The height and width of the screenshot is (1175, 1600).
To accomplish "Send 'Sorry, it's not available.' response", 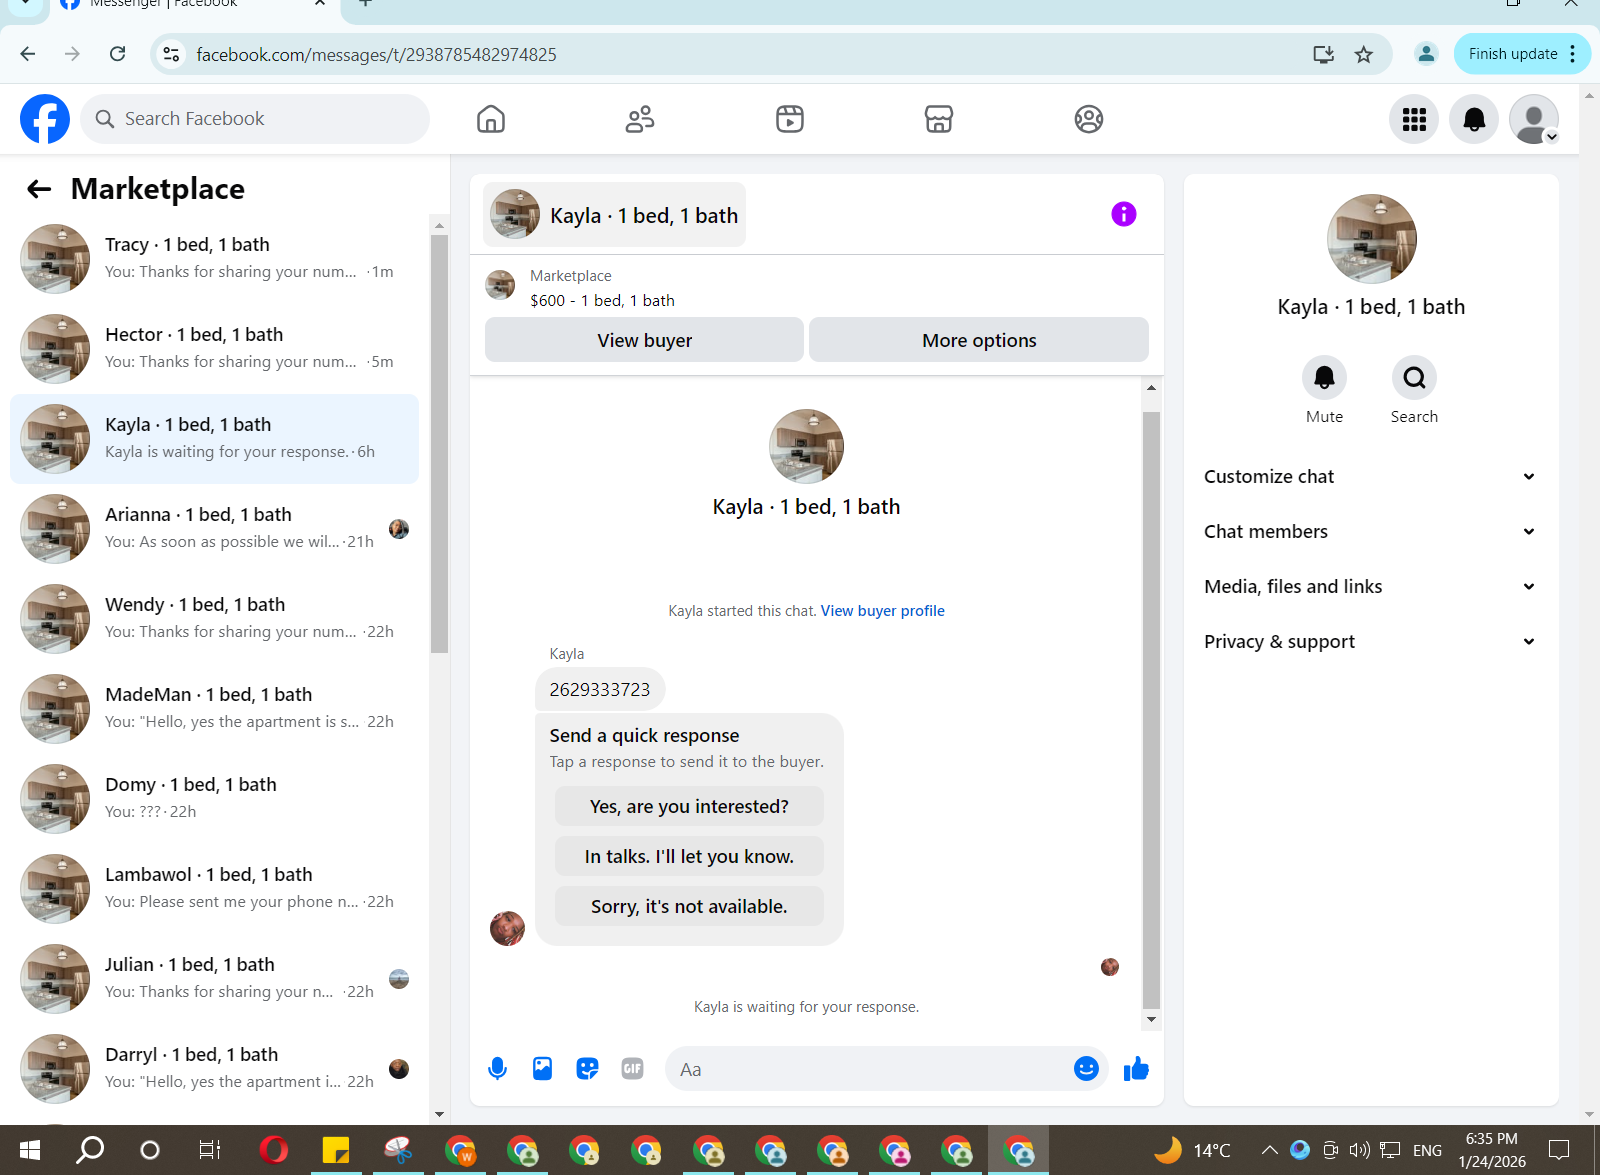I will point(689,906).
